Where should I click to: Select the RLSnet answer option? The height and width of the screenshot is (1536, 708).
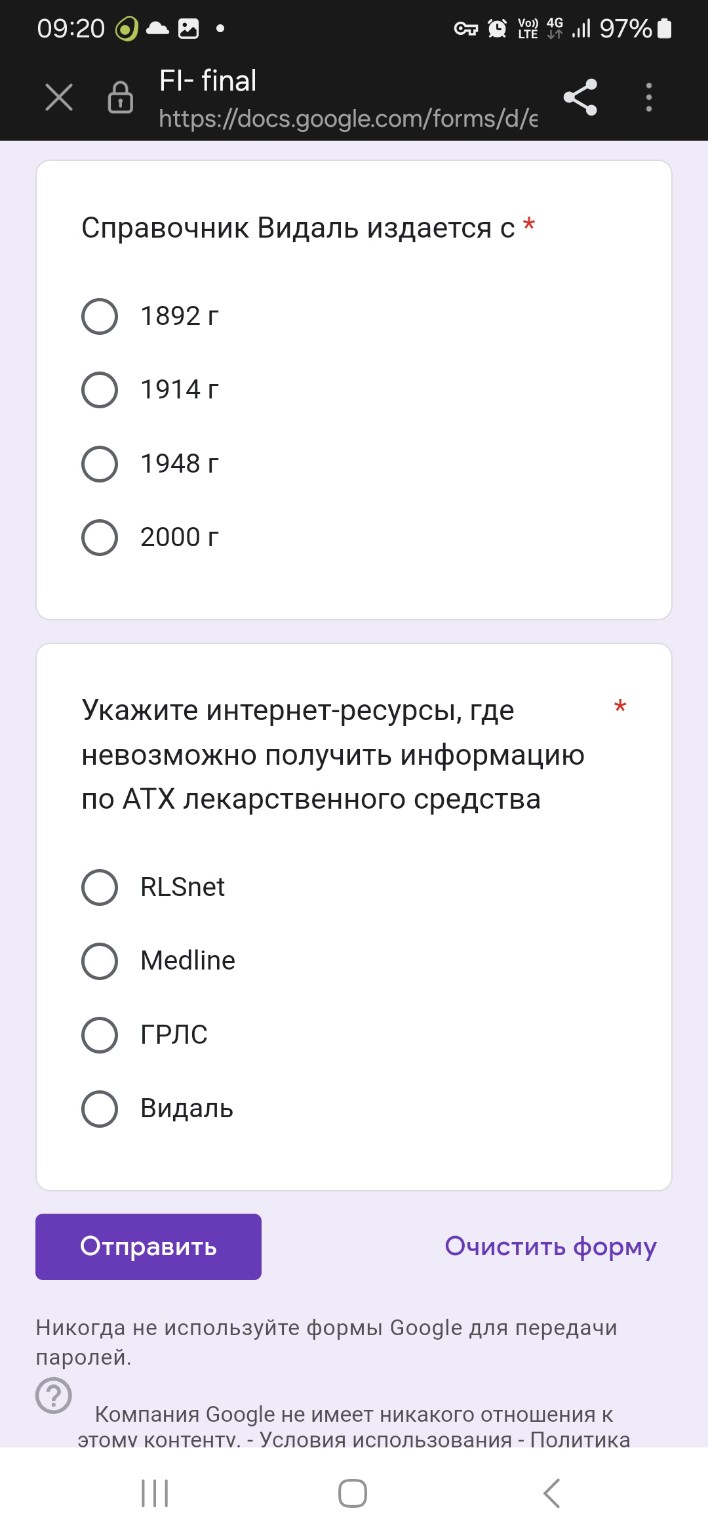pyautogui.click(x=99, y=887)
